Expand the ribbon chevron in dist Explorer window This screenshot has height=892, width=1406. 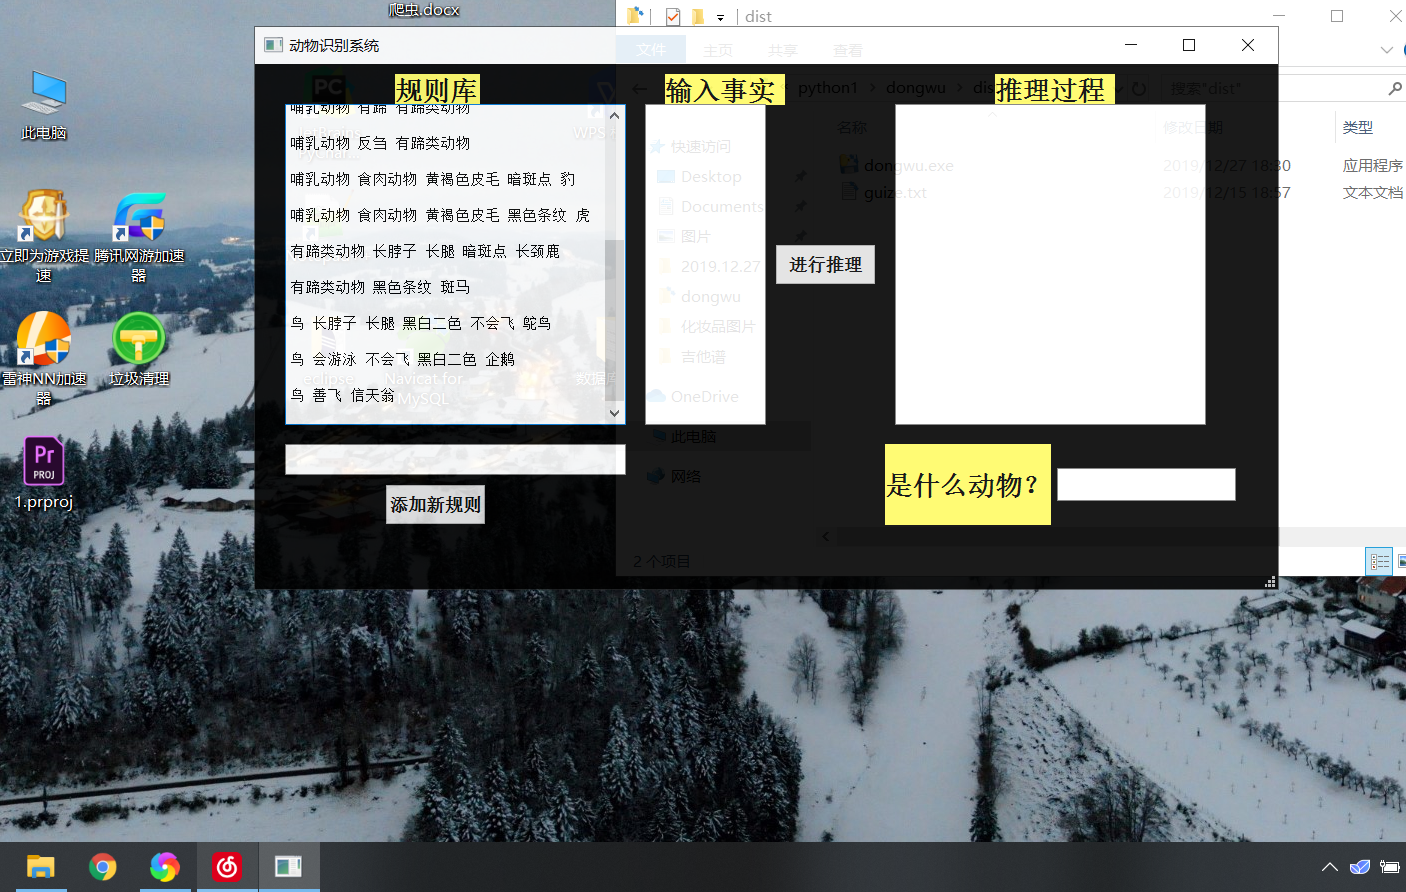click(1386, 50)
